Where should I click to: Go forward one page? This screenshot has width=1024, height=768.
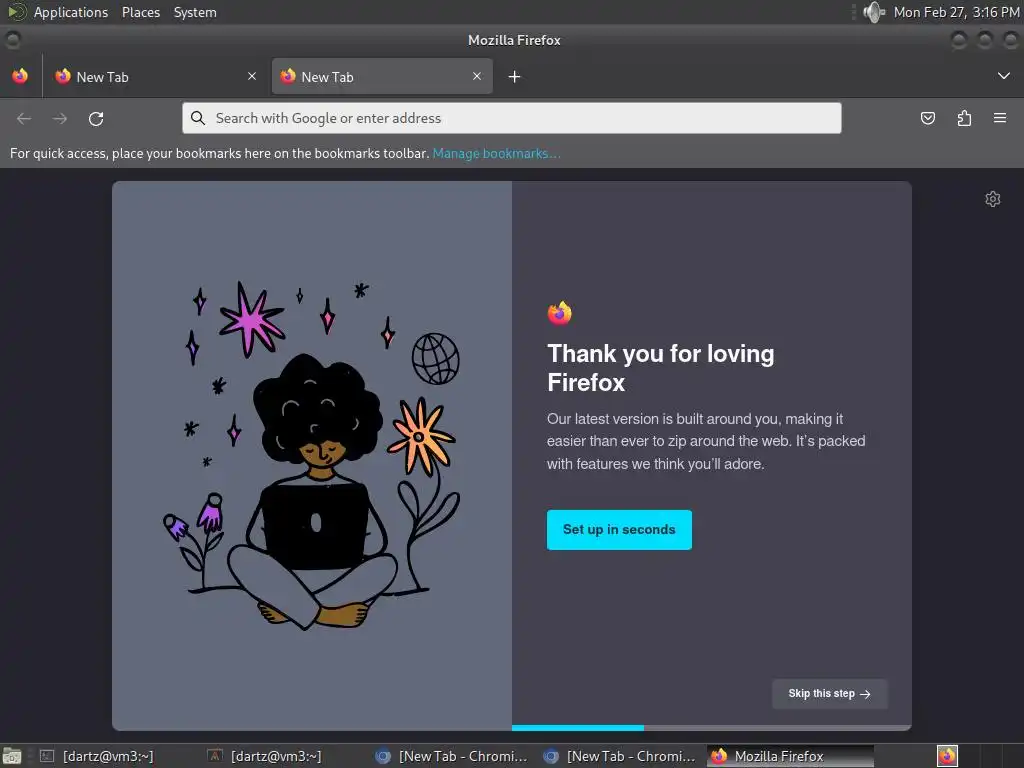60,118
